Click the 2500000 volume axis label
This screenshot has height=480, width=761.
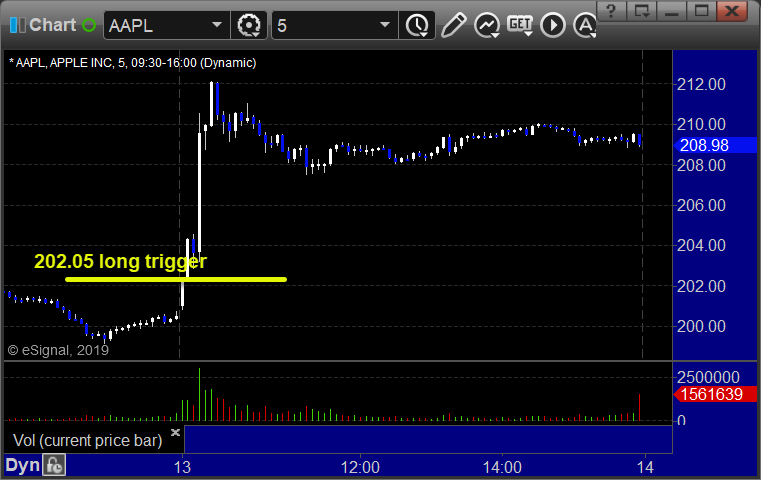(708, 377)
